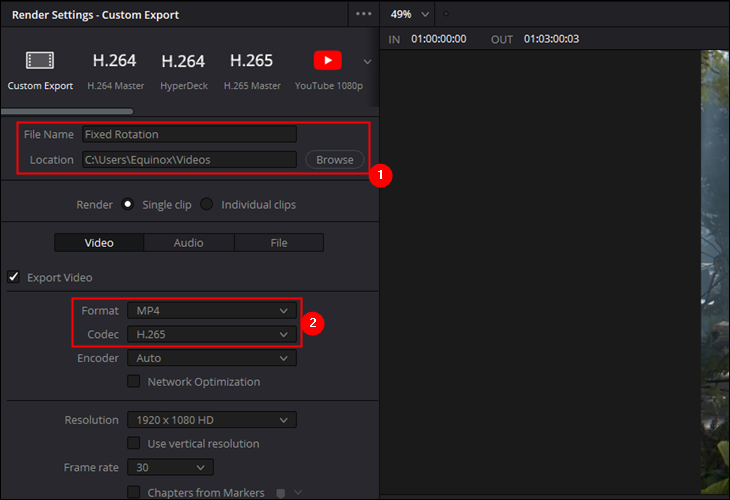730x500 pixels.
Task: Pick the HyperDeck H.264 preset
Action: pyautogui.click(x=183, y=61)
